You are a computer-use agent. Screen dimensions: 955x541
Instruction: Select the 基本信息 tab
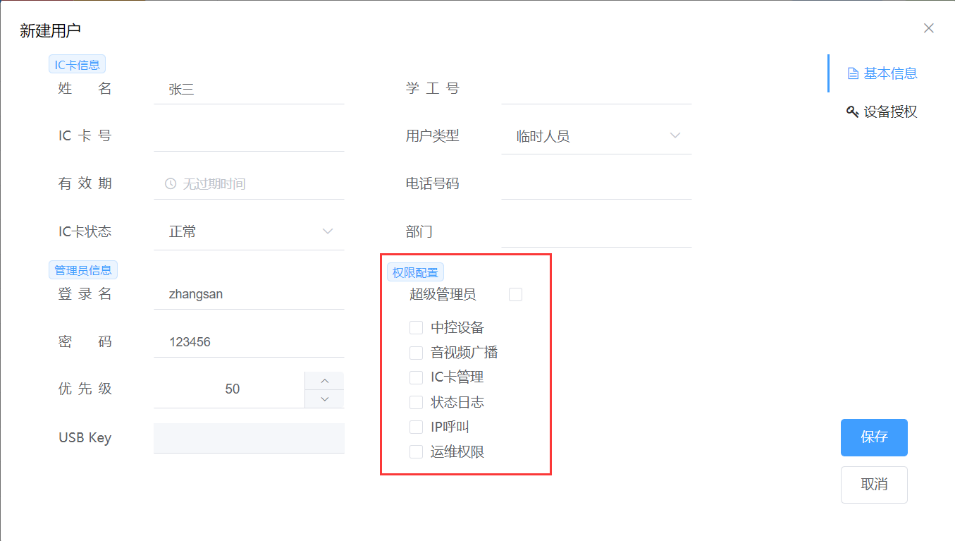click(890, 73)
